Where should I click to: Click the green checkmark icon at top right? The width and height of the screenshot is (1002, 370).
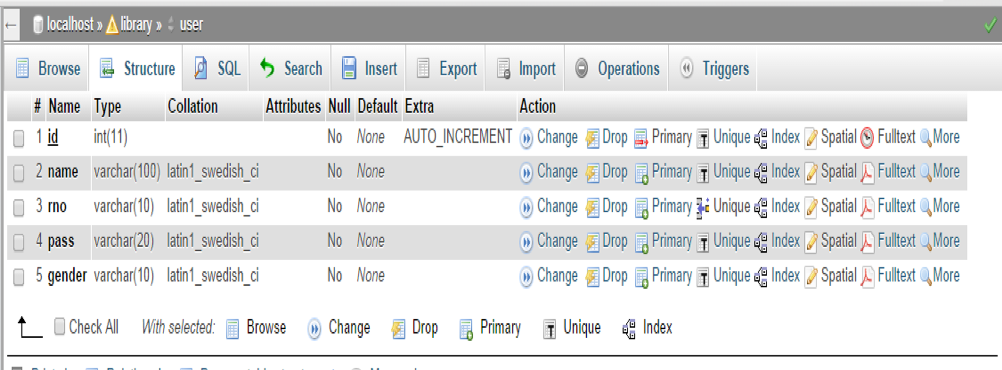[990, 26]
